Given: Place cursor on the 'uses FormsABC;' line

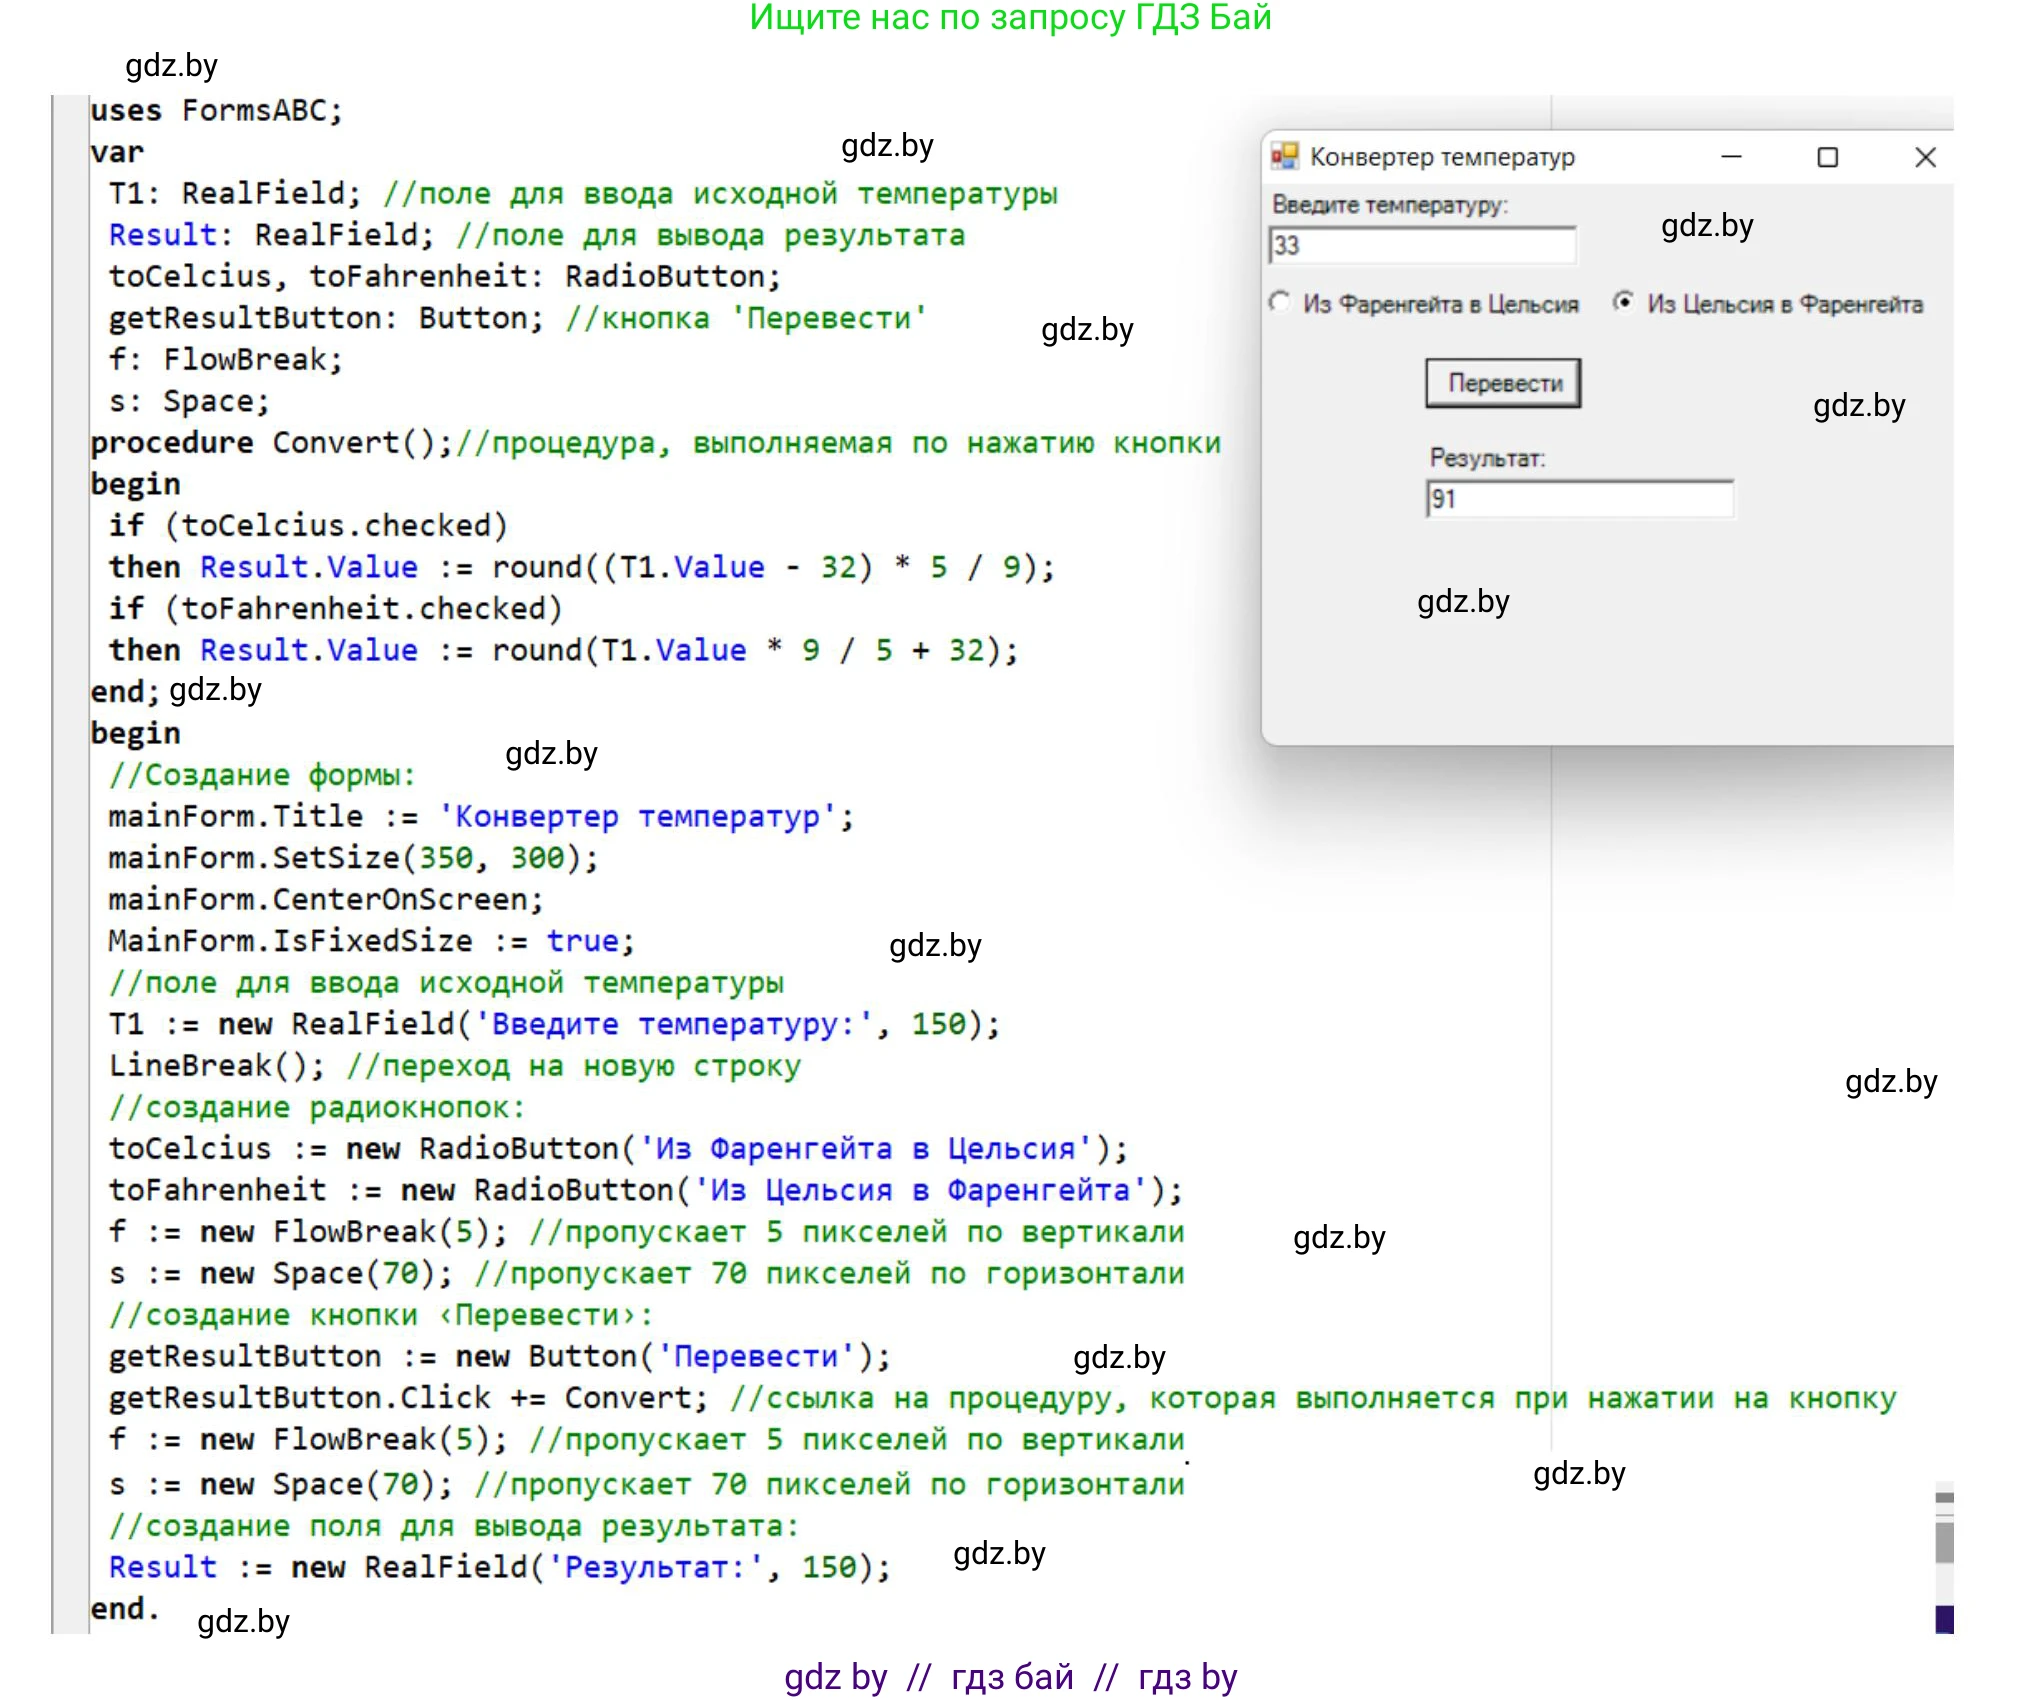Looking at the screenshot, I should click(216, 110).
